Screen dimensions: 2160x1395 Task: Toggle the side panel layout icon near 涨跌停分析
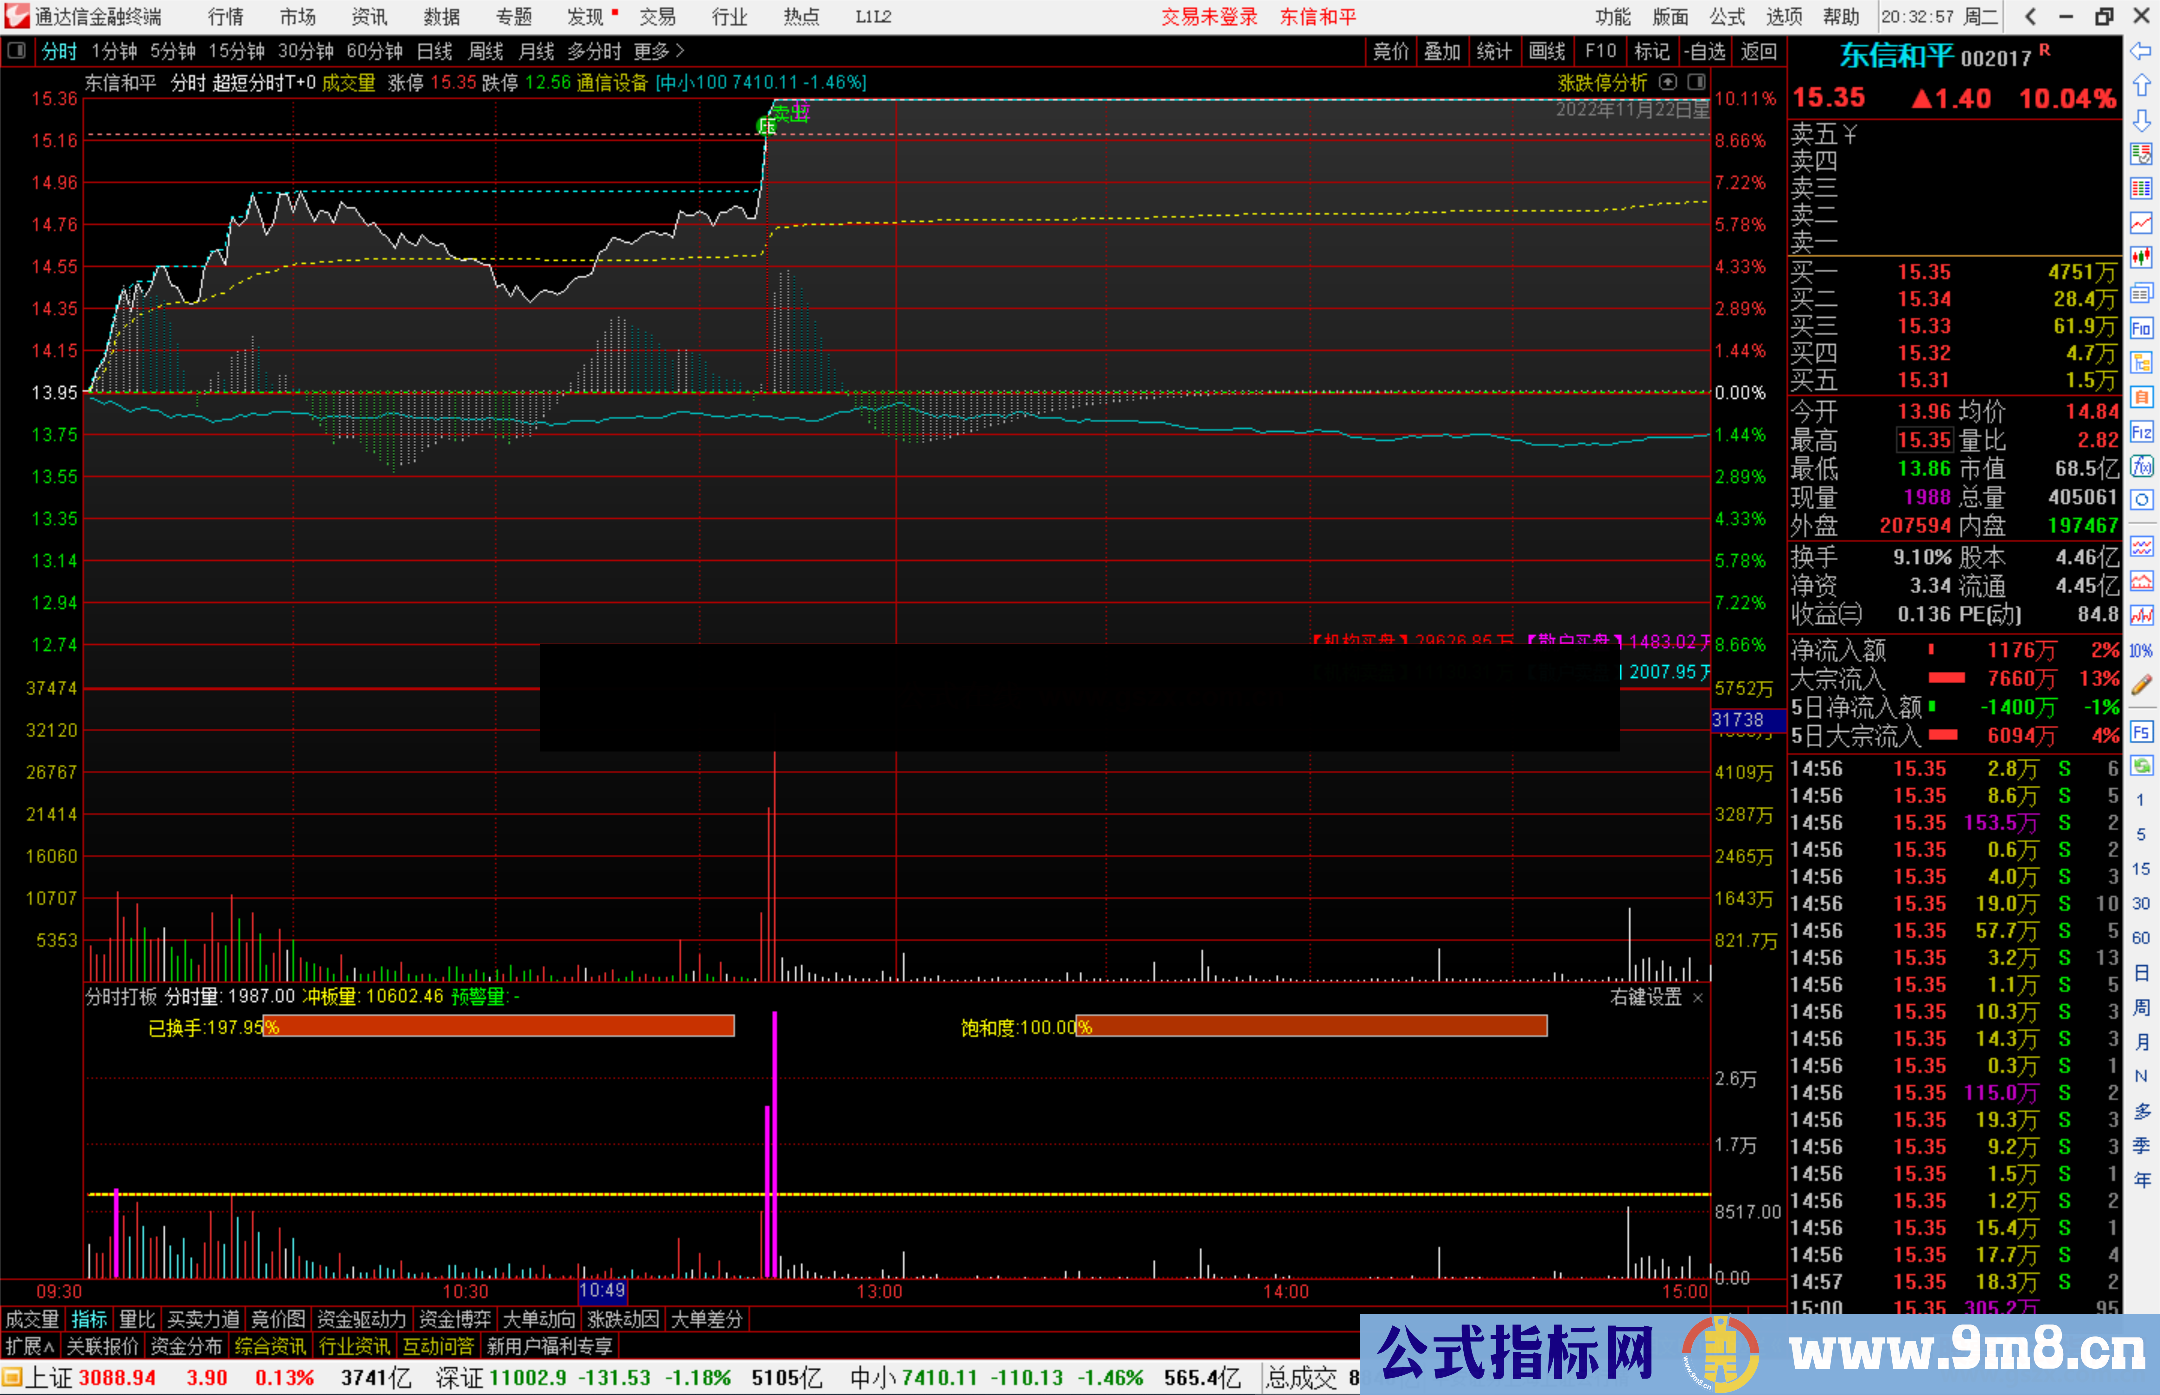coord(1697,82)
